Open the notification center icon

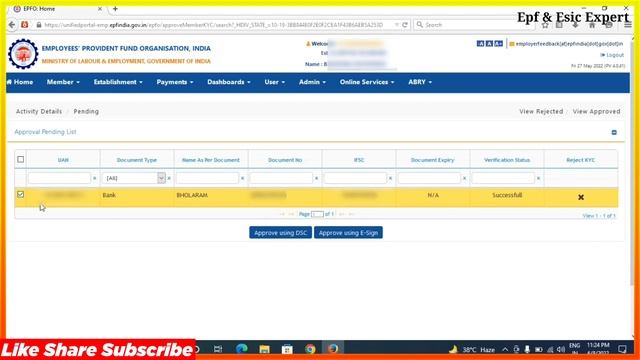622,349
